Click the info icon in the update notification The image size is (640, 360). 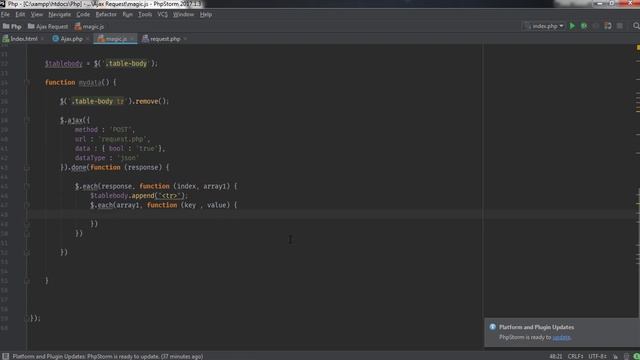point(493,327)
